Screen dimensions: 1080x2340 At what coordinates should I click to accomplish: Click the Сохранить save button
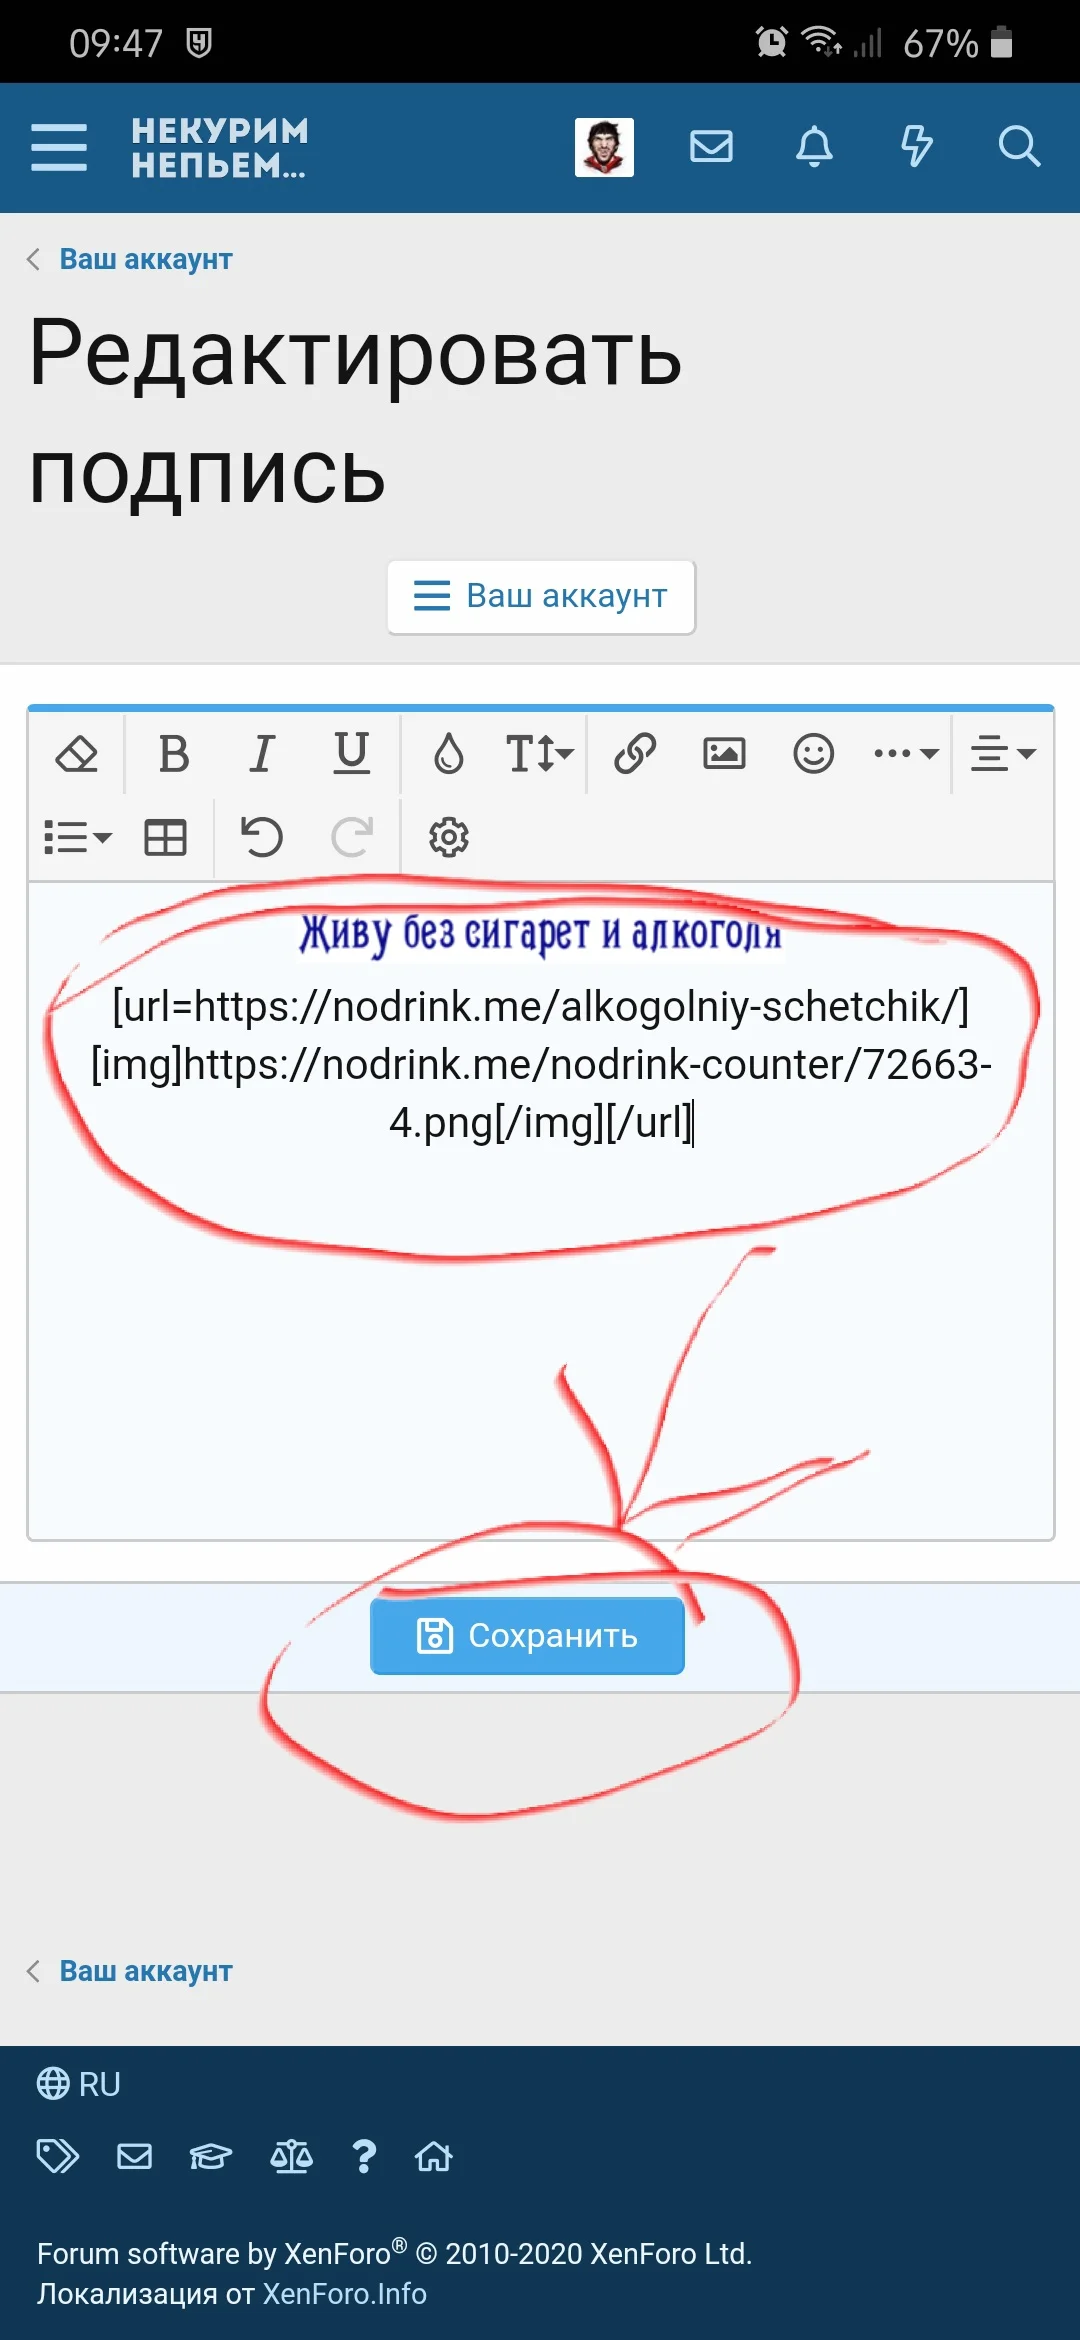(x=527, y=1636)
